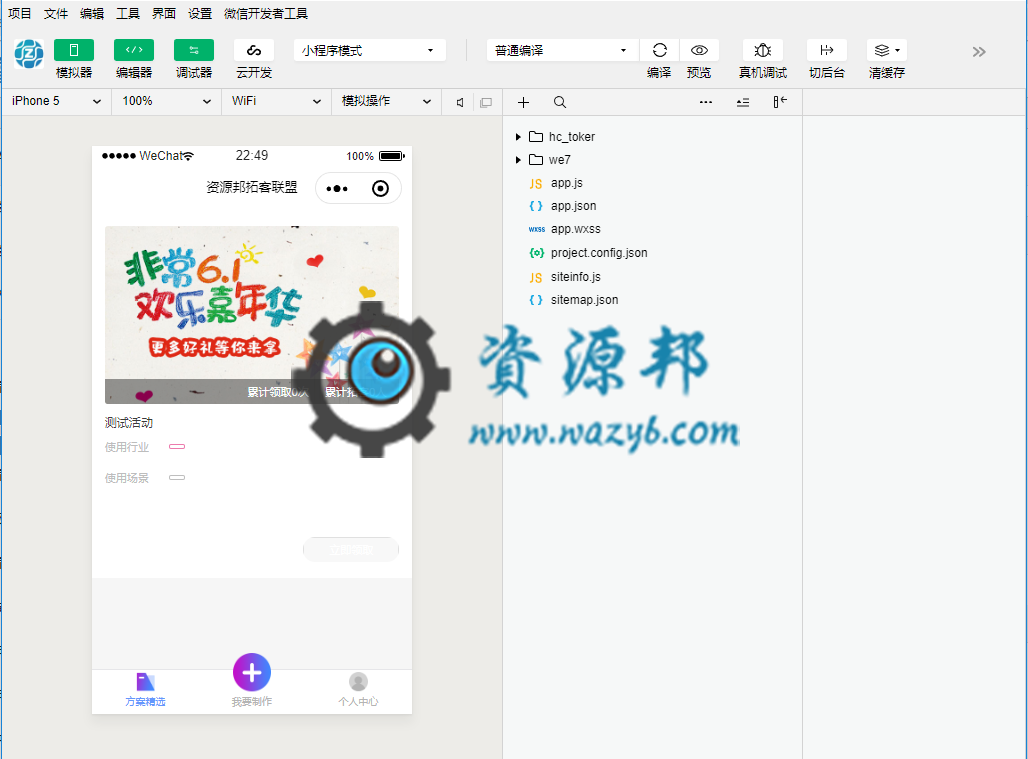Screen dimensions: 1028x759
Task: Click the detach simulator window icon
Action: tap(486, 102)
